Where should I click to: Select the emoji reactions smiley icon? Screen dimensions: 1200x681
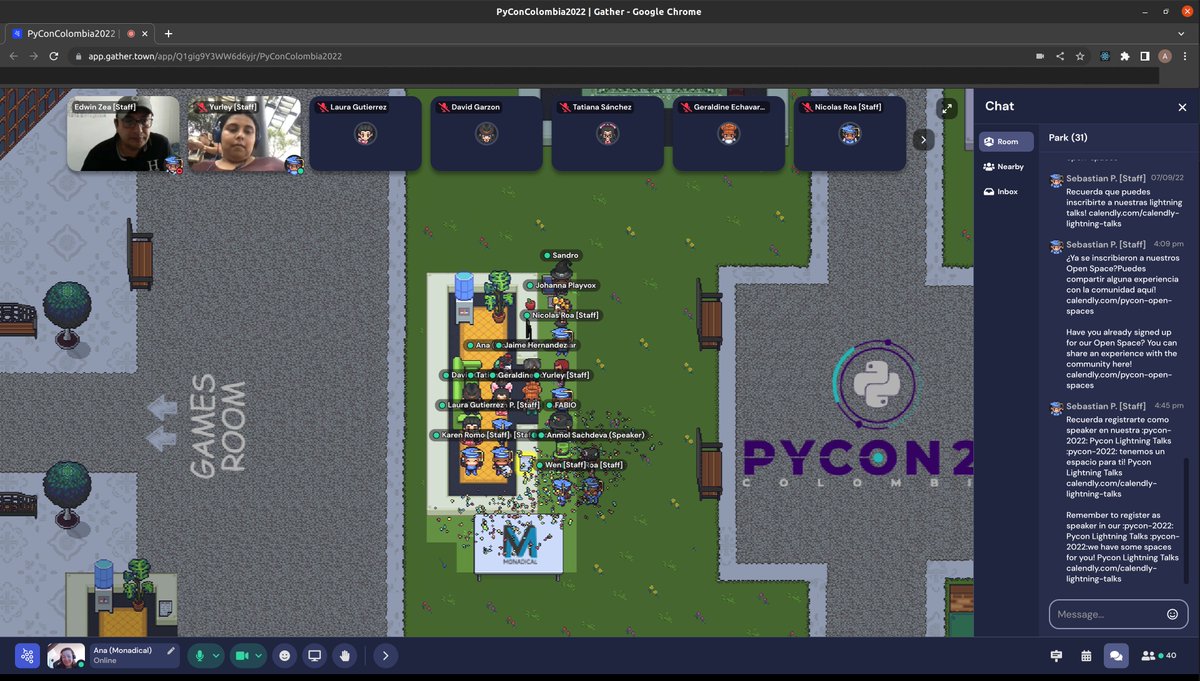(284, 656)
